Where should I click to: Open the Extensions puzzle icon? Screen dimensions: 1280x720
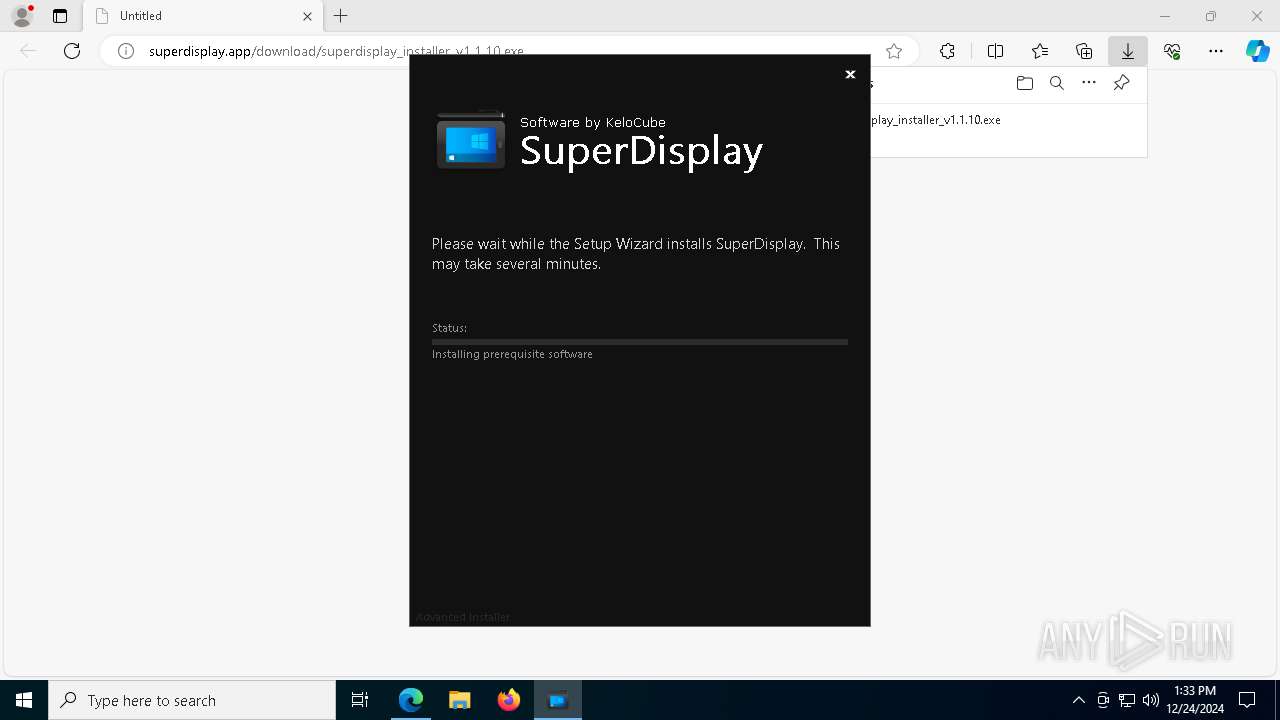click(947, 51)
